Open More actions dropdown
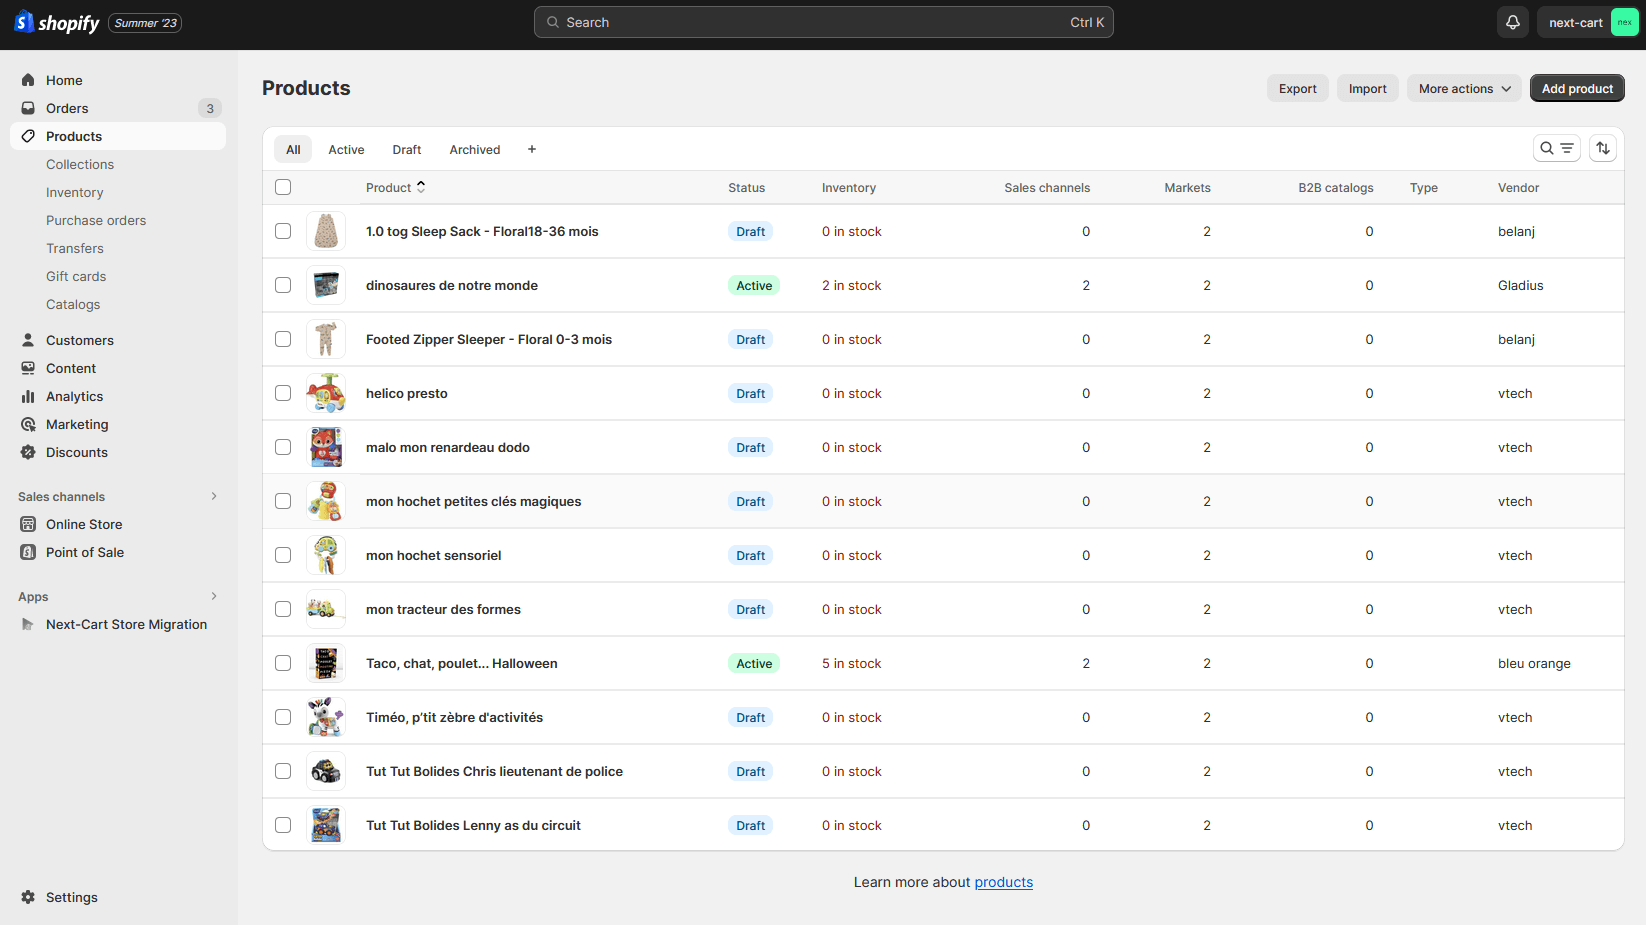 pyautogui.click(x=1465, y=88)
